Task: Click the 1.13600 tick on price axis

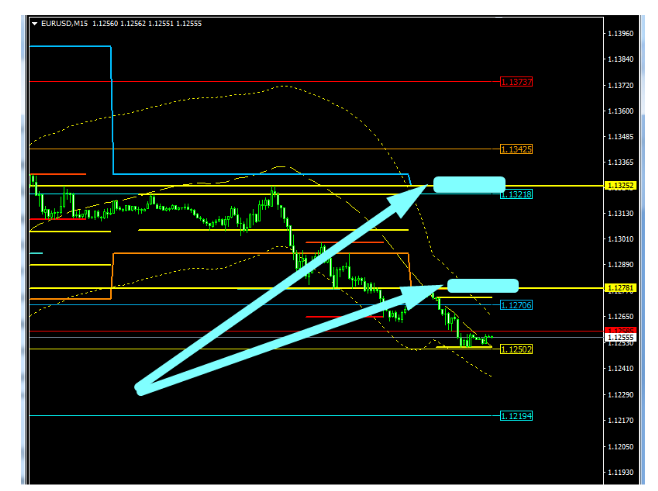Action: tap(620, 111)
